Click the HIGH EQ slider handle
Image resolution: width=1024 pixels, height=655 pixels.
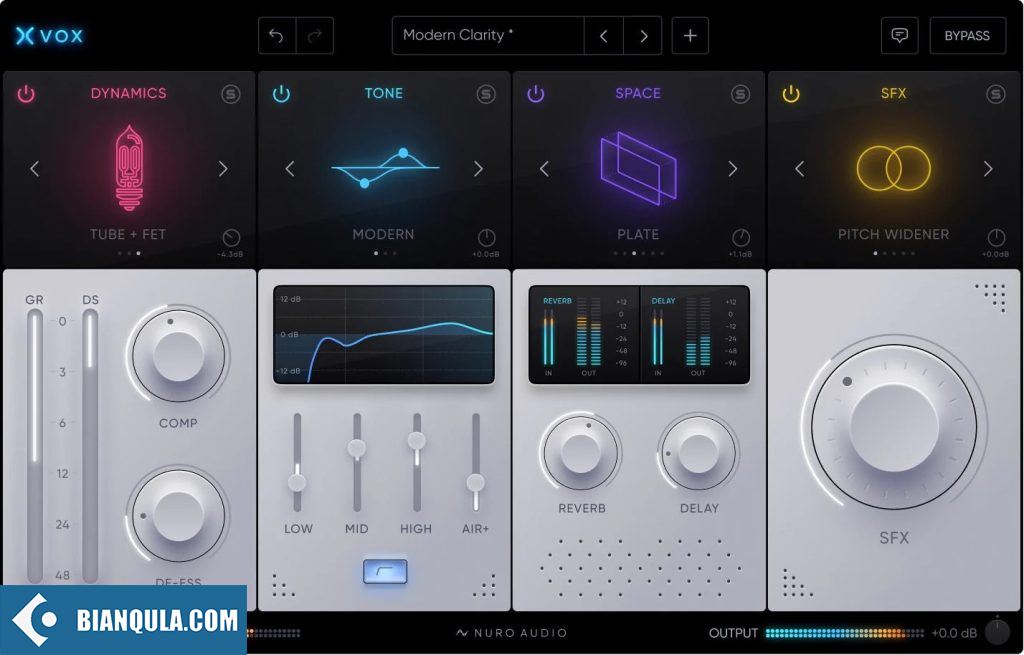pos(417,441)
